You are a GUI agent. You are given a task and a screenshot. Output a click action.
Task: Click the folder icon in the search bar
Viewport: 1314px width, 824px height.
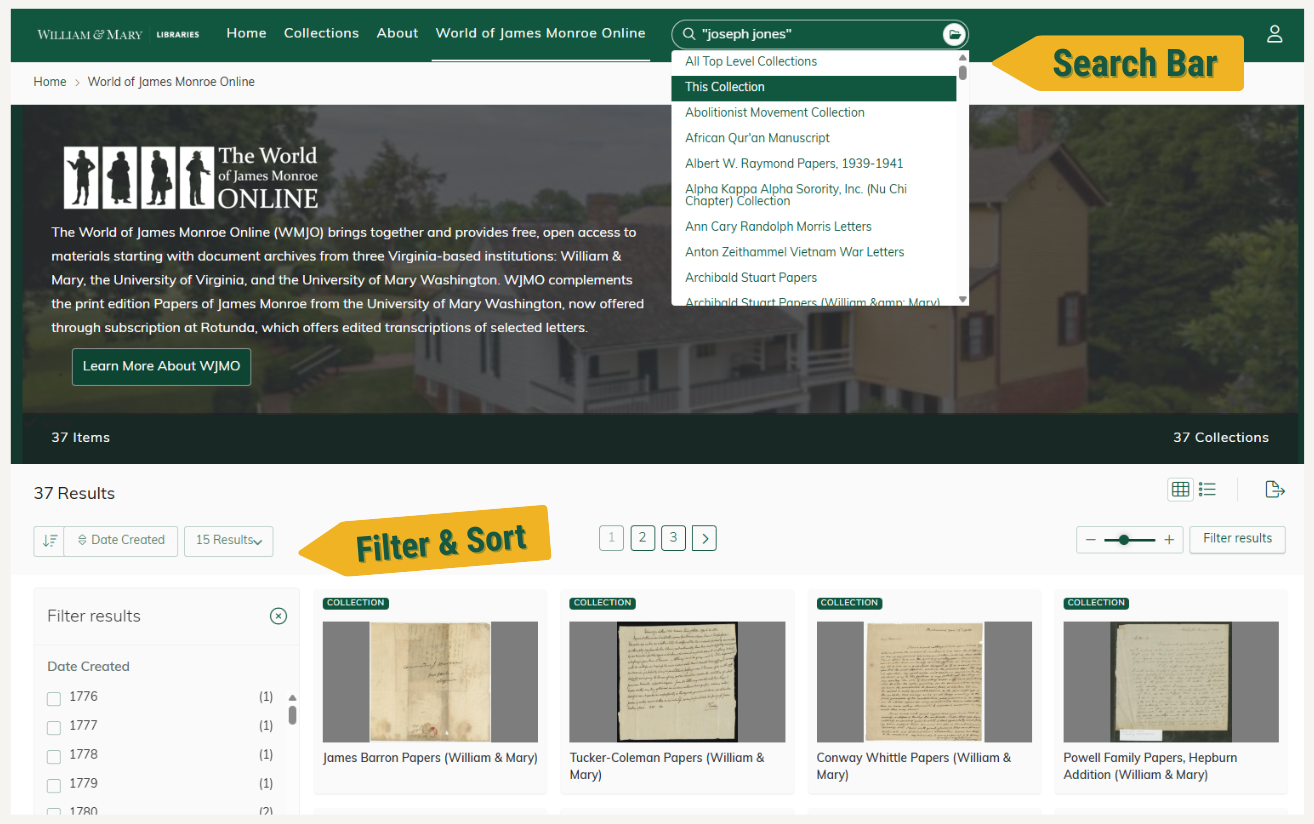coord(954,33)
